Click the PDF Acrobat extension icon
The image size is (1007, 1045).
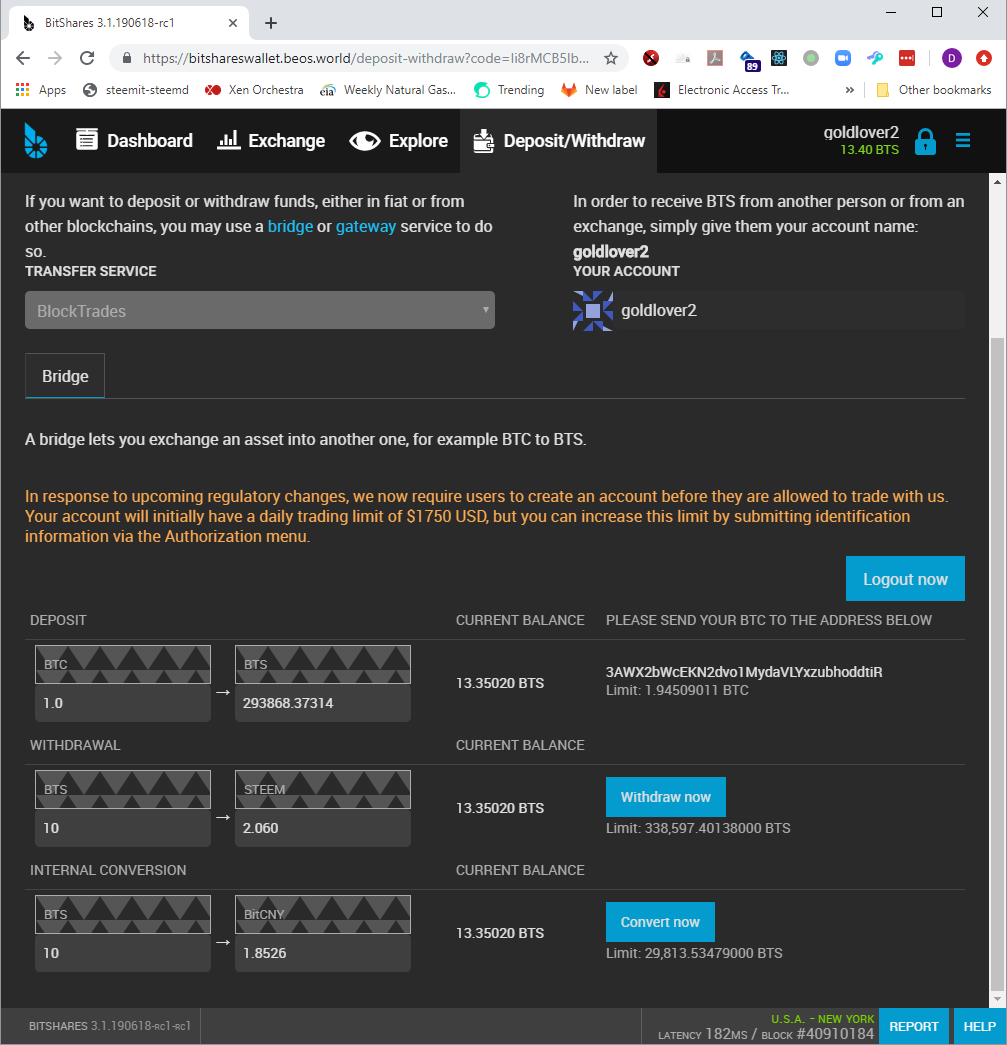click(x=714, y=58)
